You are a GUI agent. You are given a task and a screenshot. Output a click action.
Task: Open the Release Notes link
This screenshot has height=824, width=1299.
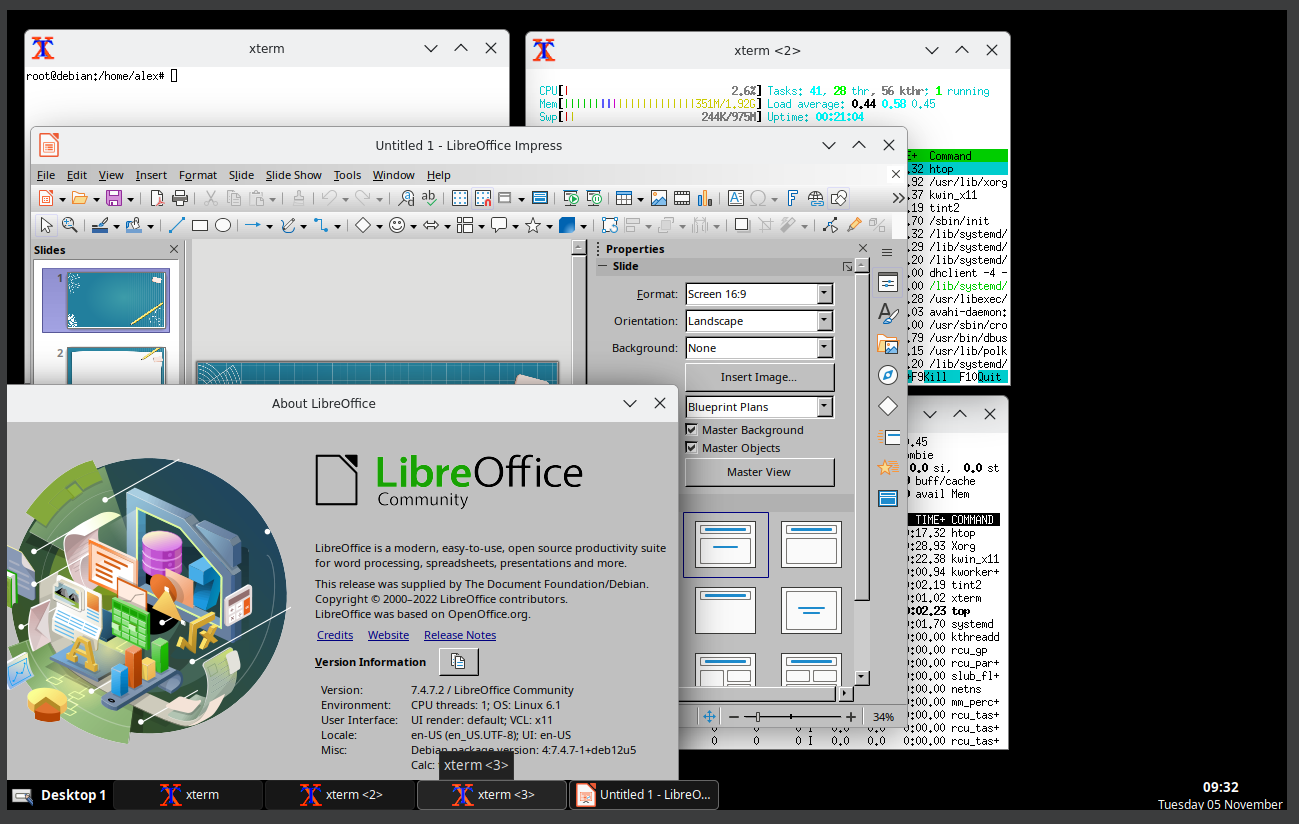point(459,635)
